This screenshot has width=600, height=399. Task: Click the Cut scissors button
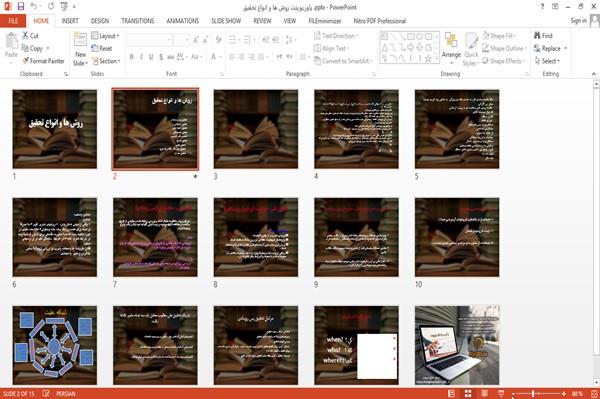[x=30, y=36]
